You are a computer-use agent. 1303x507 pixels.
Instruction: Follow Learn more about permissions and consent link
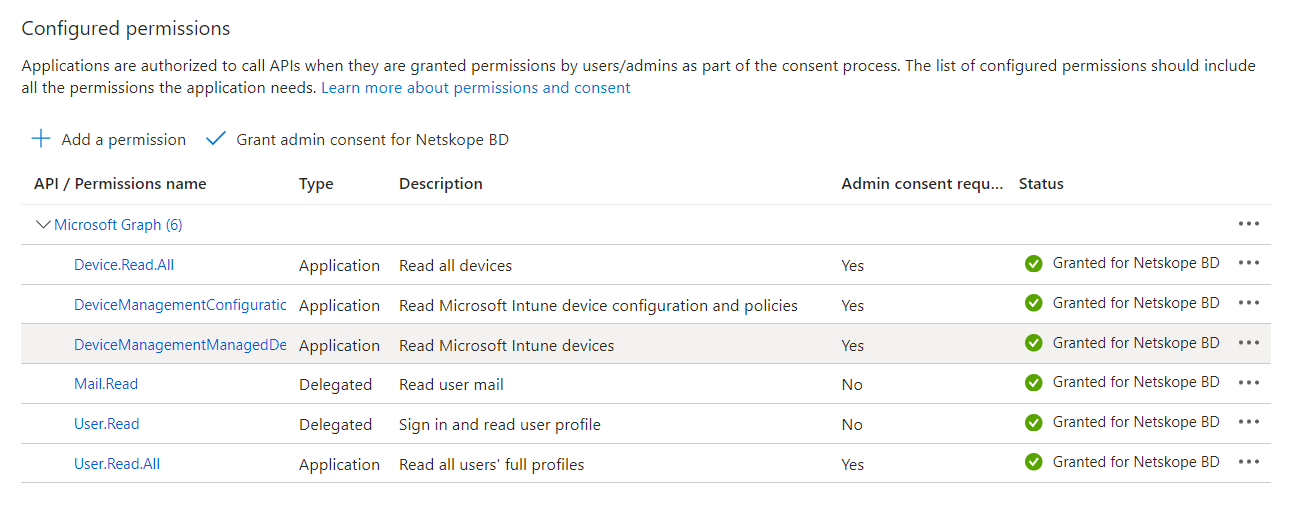[476, 88]
